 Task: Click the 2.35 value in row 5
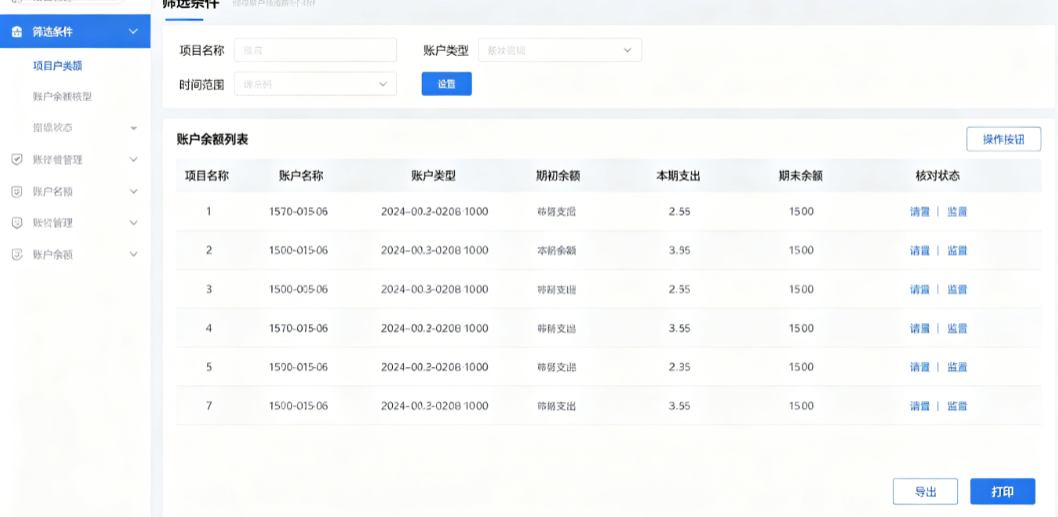click(x=679, y=367)
